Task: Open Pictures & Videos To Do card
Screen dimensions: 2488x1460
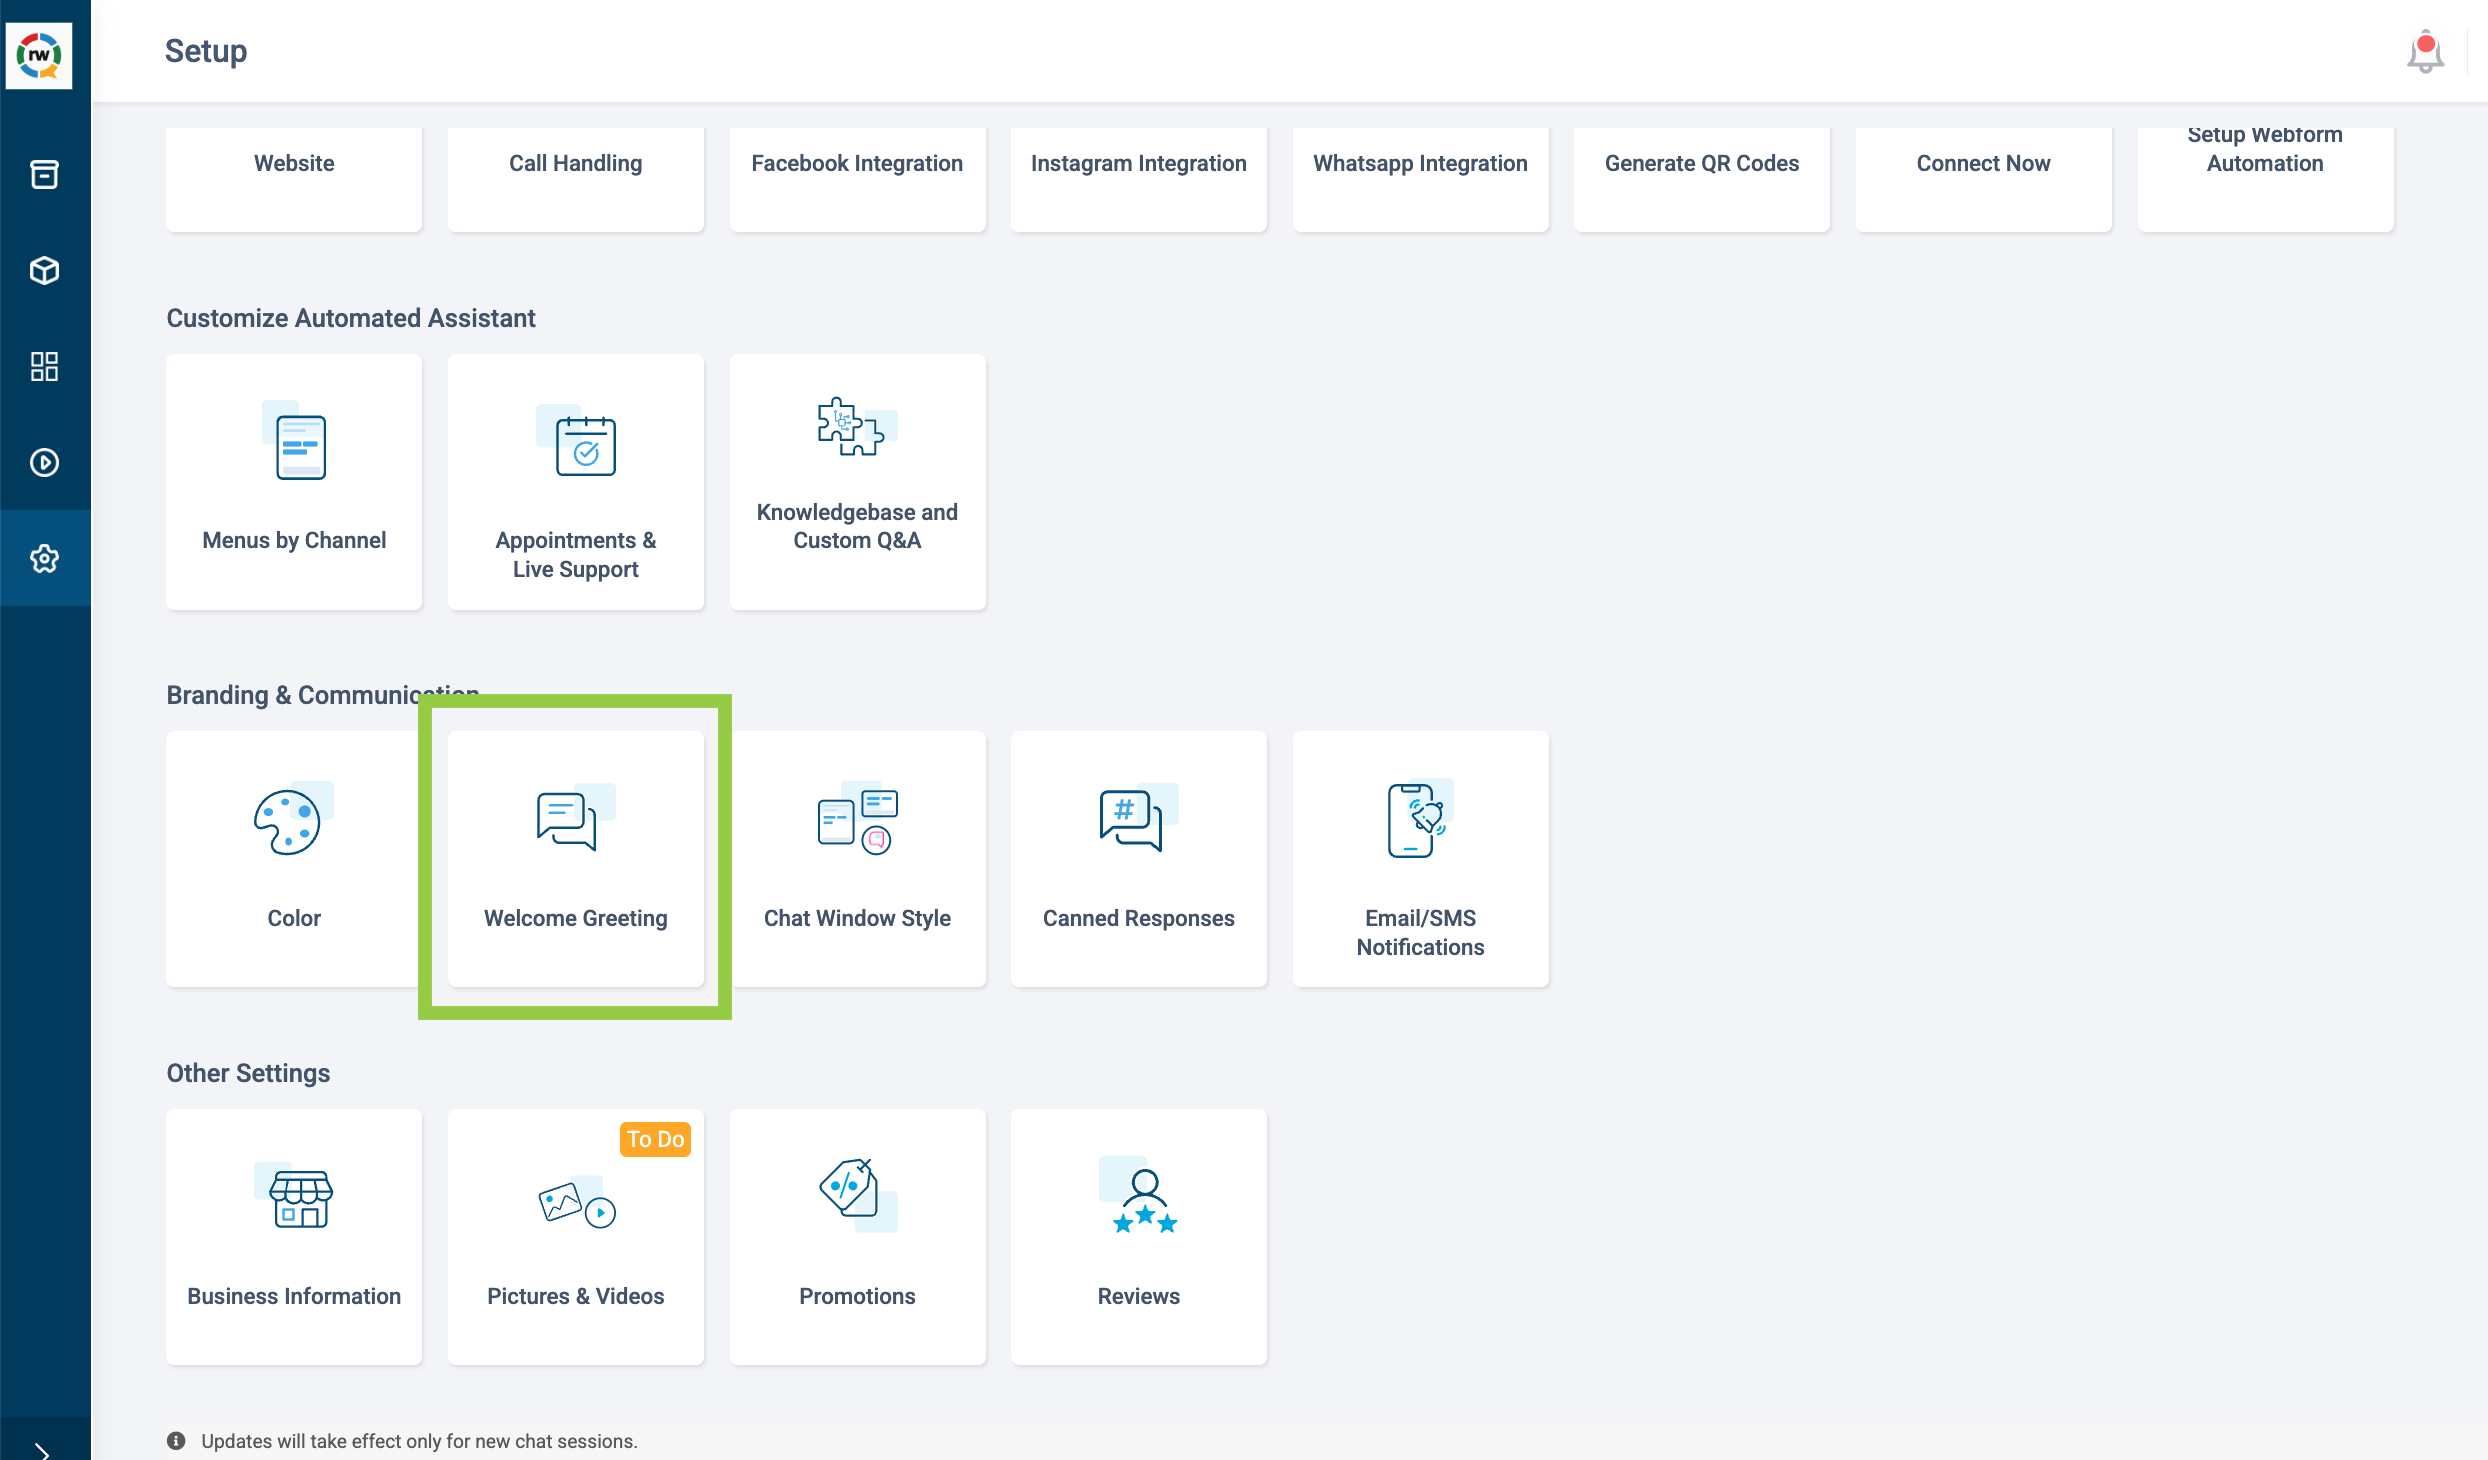Action: pos(575,1236)
